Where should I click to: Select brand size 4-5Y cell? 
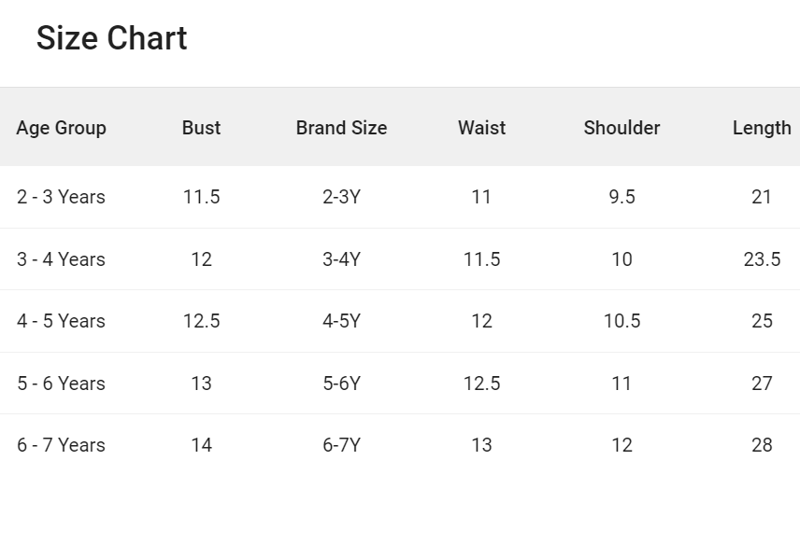(x=341, y=322)
